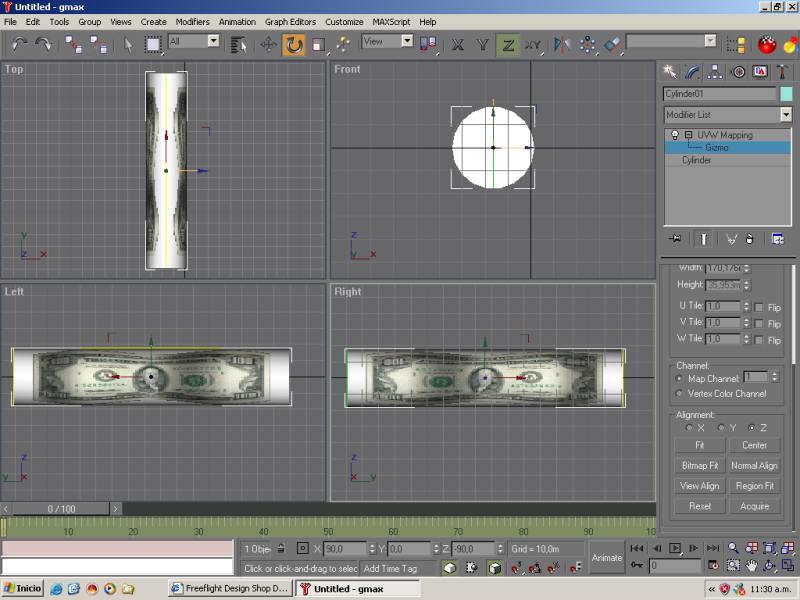Image resolution: width=800 pixels, height=600 pixels.
Task: Restrict to Z axis button
Action: 508,44
